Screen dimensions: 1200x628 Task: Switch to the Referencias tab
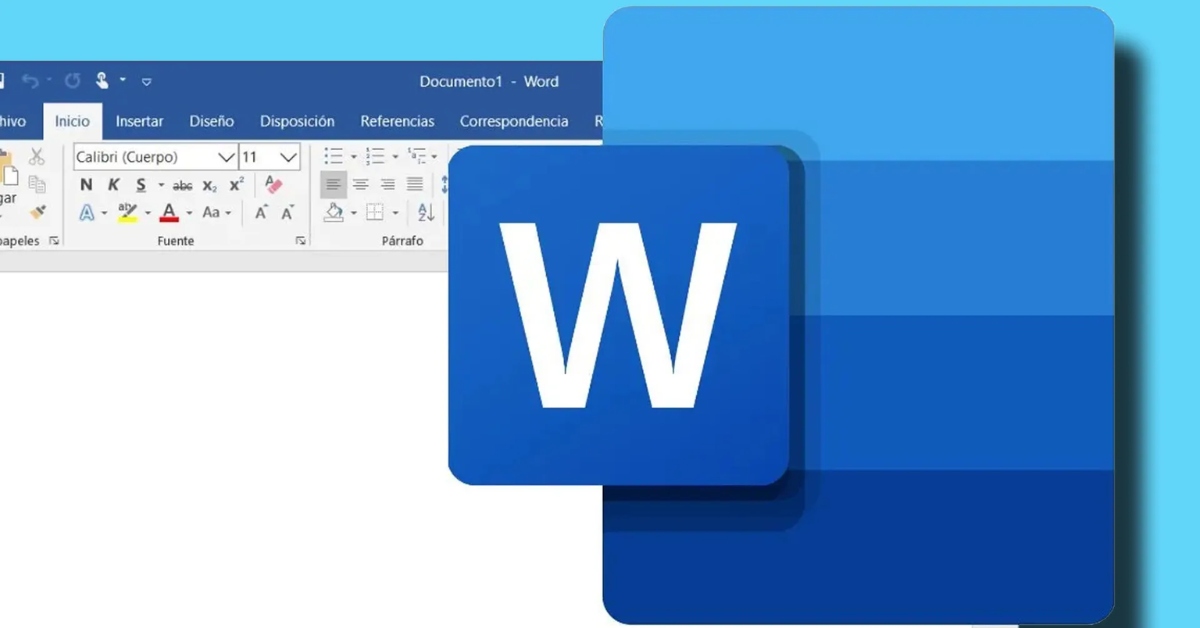coord(397,121)
